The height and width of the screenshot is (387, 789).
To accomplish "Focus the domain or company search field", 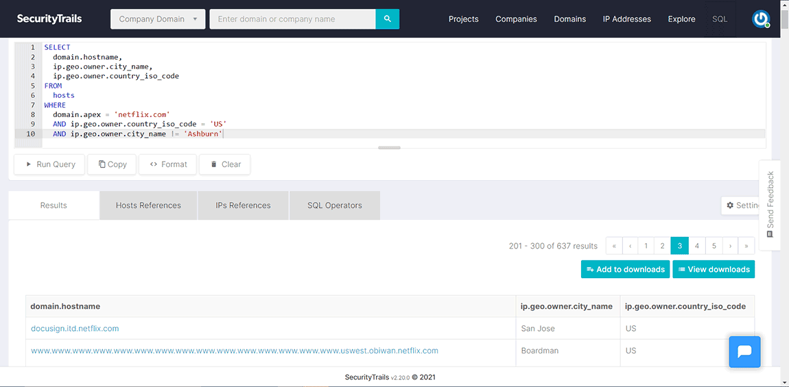I will [292, 19].
